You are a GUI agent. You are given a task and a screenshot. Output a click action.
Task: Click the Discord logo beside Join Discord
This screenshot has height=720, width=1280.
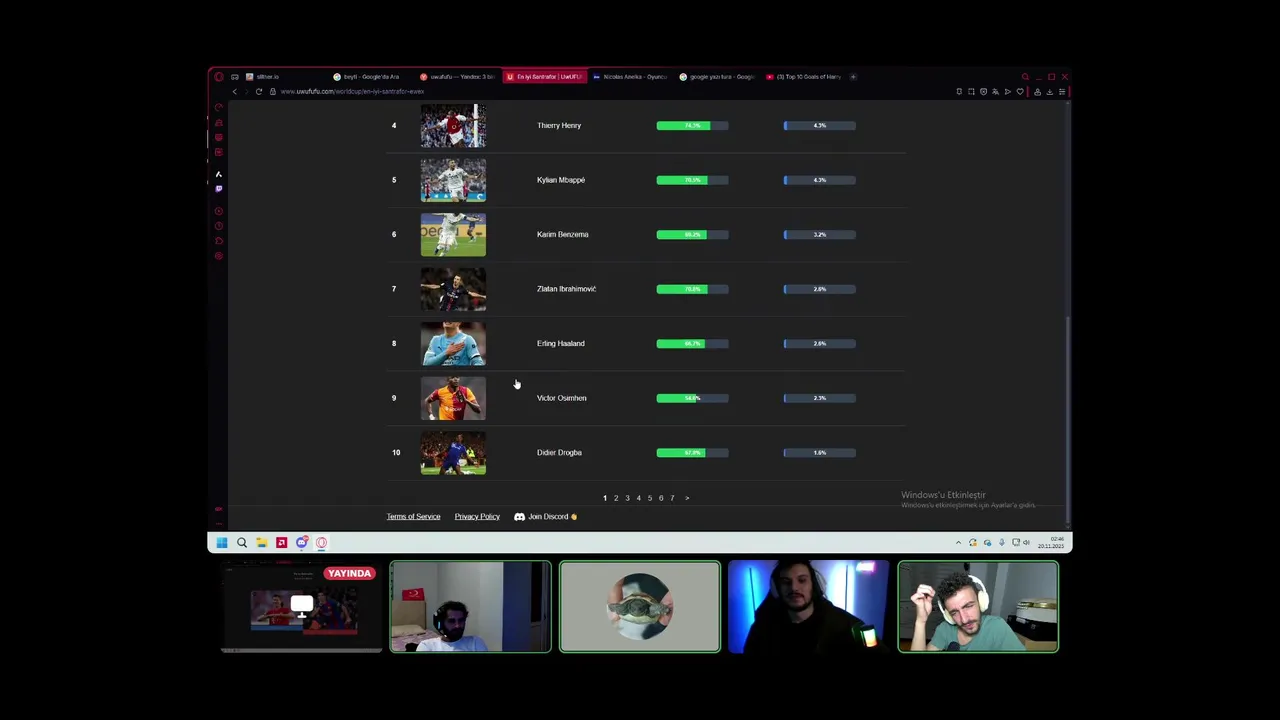[x=519, y=517]
